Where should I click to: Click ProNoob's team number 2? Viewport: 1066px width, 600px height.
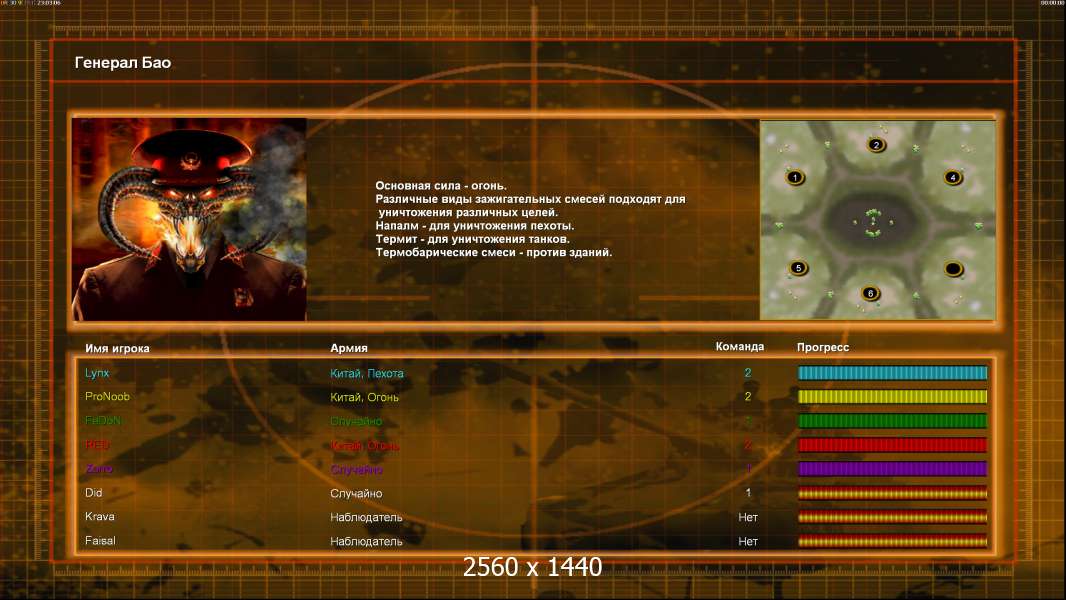pos(748,397)
